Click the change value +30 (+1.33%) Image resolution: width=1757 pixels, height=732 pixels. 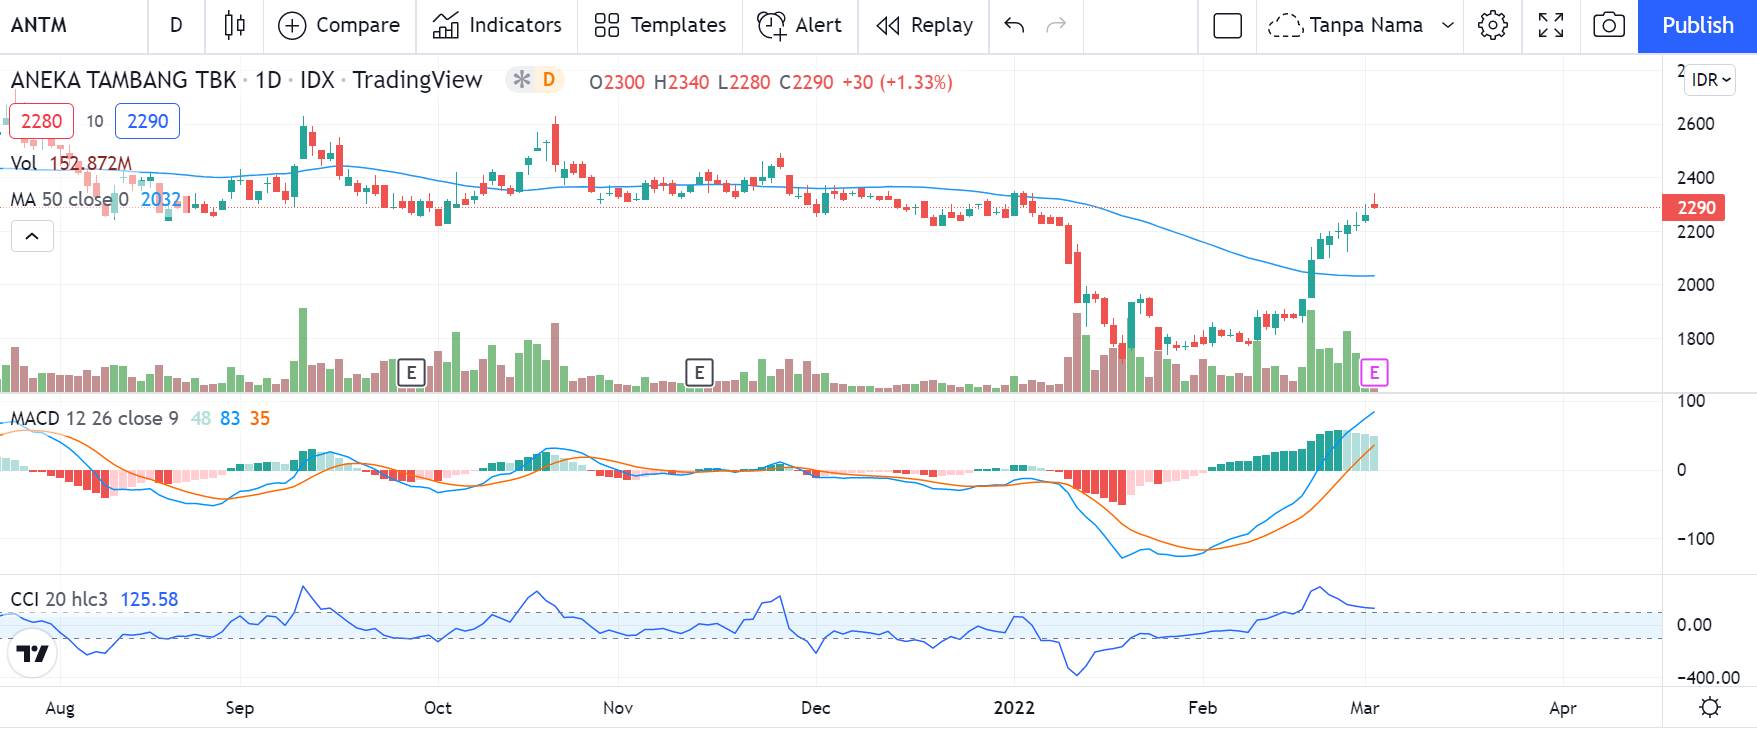point(897,82)
